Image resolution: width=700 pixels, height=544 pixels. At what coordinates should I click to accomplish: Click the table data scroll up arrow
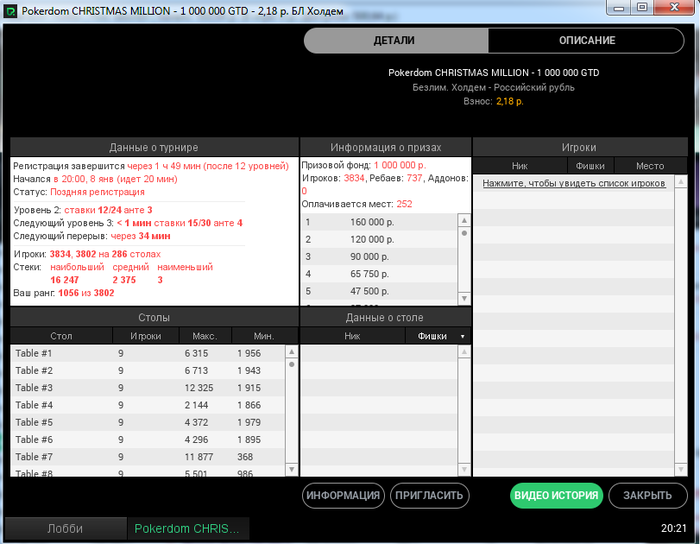tap(464, 352)
